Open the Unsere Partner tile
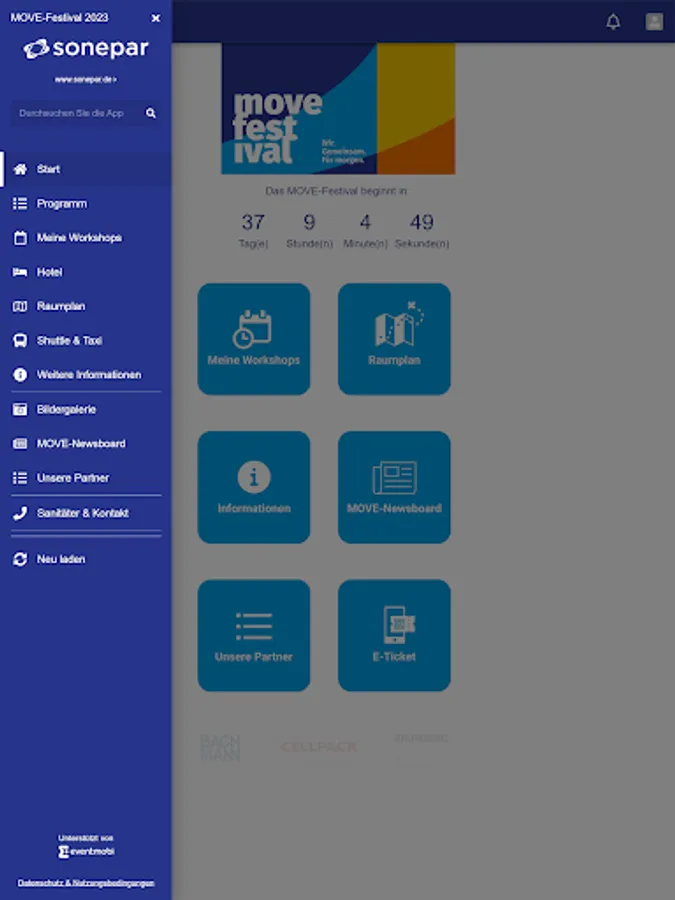The height and width of the screenshot is (900, 675). [254, 635]
